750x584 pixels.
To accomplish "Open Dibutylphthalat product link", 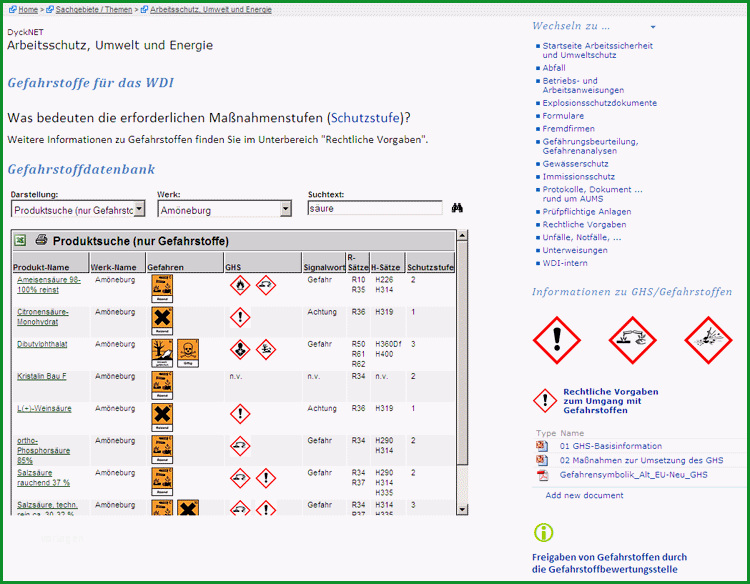I will click(x=42, y=344).
